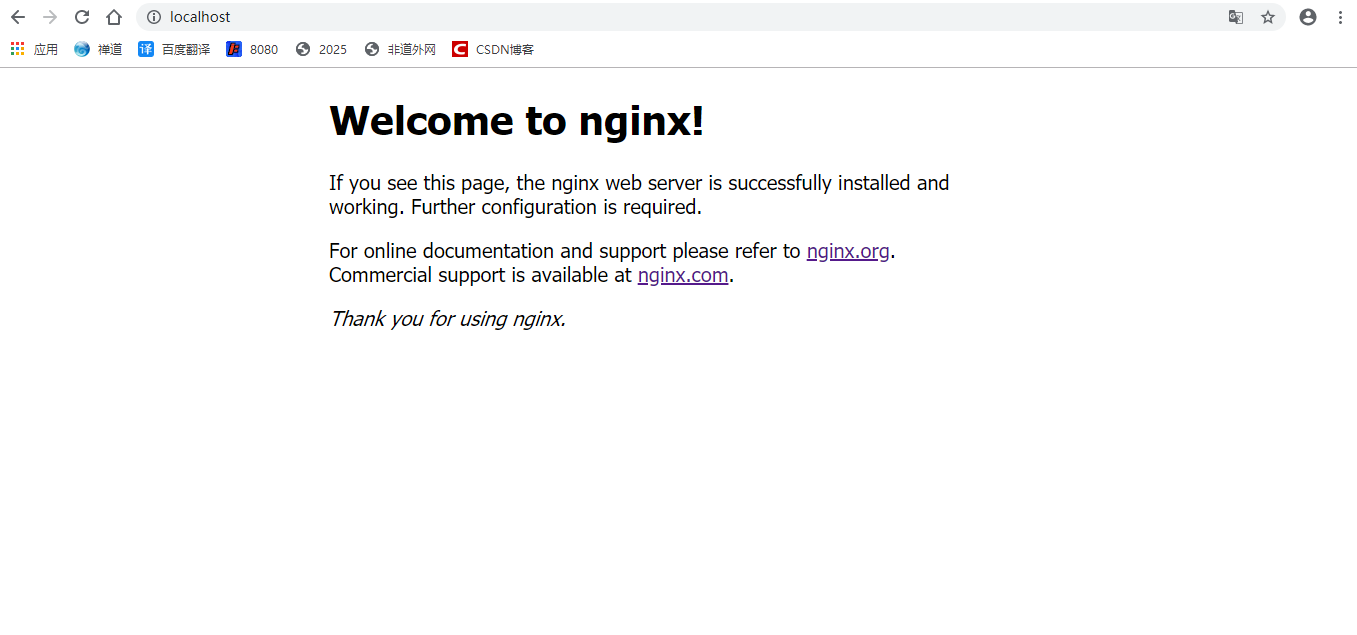Follow the nginx.org documentation link
Image resolution: width=1357 pixels, height=635 pixels.
(848, 251)
